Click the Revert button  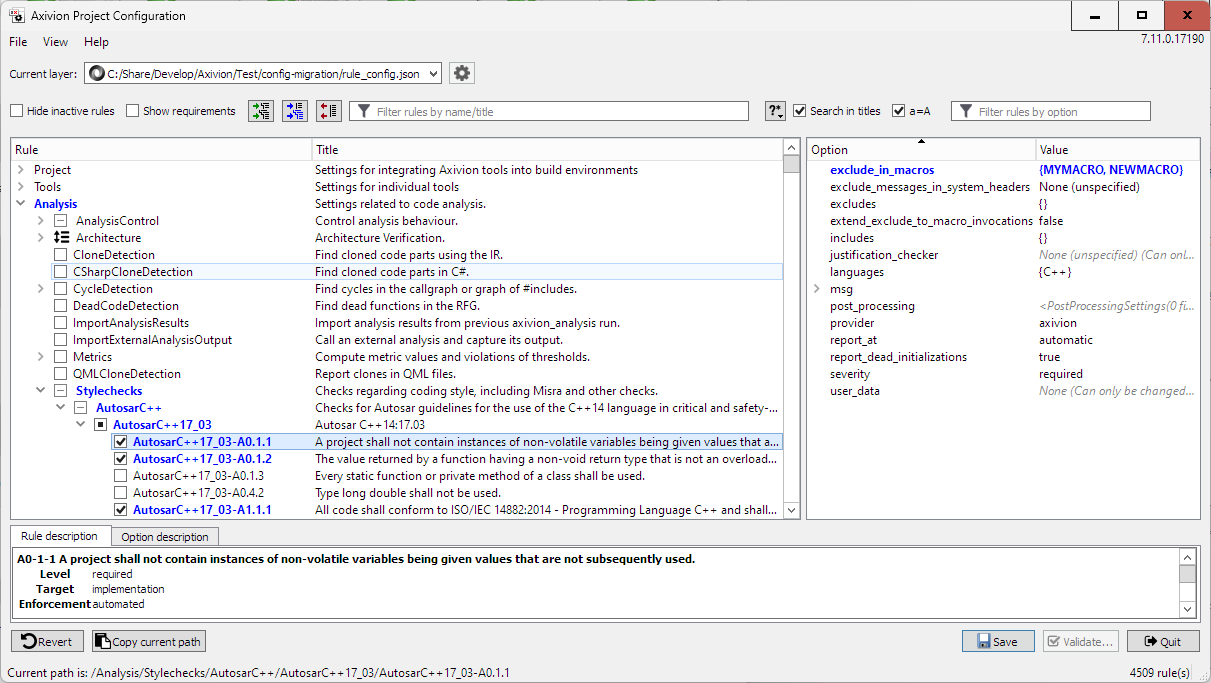(x=47, y=642)
